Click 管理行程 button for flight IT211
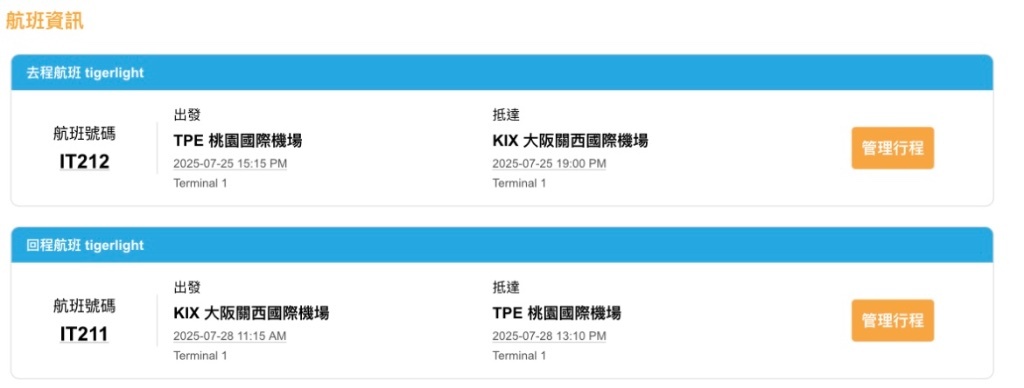This screenshot has width=1024, height=388. pos(892,321)
